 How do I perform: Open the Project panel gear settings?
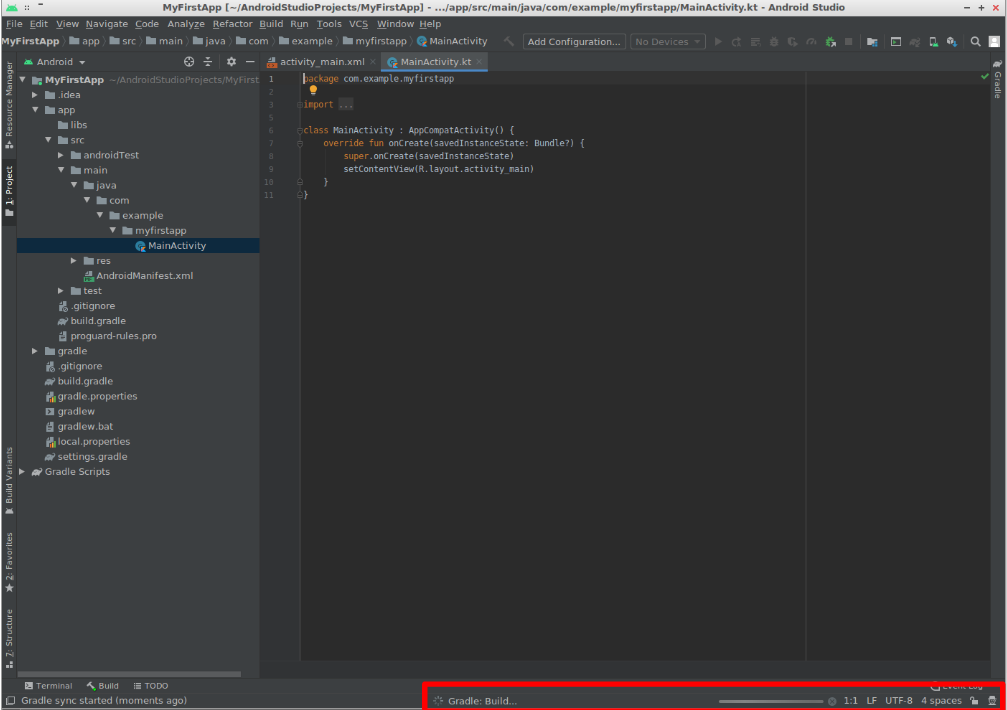coord(231,62)
